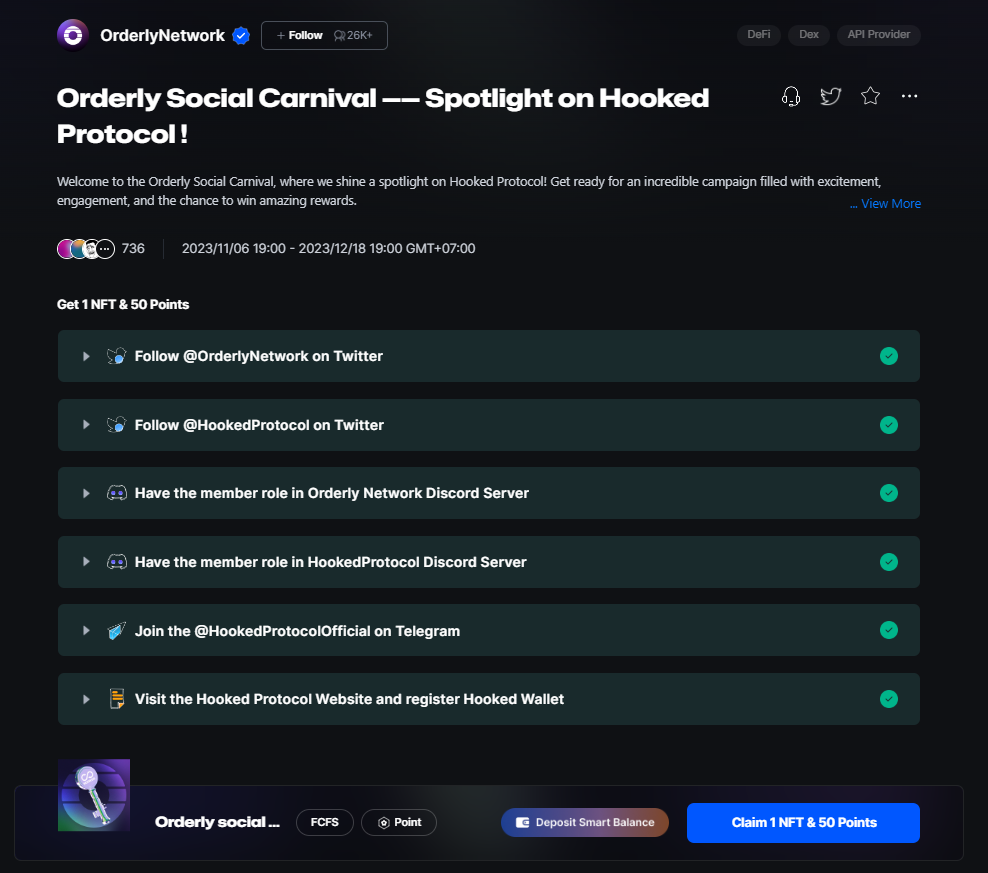The height and width of the screenshot is (873, 988).
Task: Click the green checkmark on the Telegram task
Action: click(888, 630)
